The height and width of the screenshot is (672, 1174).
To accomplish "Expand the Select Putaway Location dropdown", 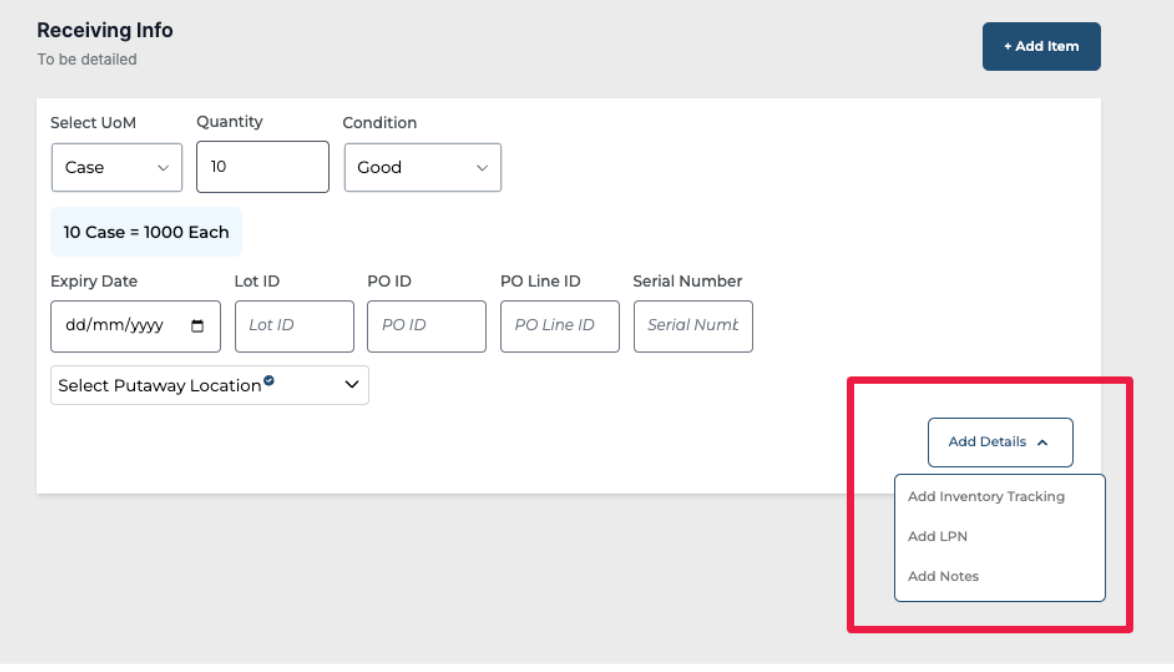I will [x=209, y=385].
